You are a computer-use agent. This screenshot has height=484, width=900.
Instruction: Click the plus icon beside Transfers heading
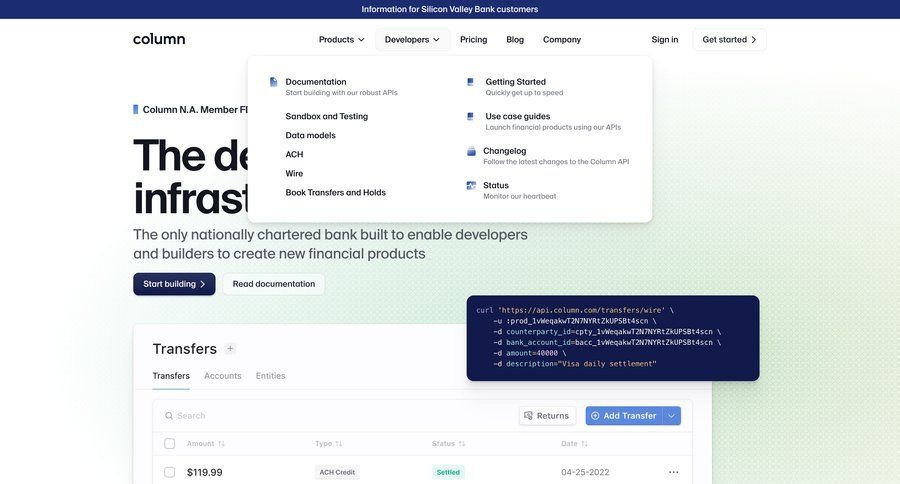(230, 349)
